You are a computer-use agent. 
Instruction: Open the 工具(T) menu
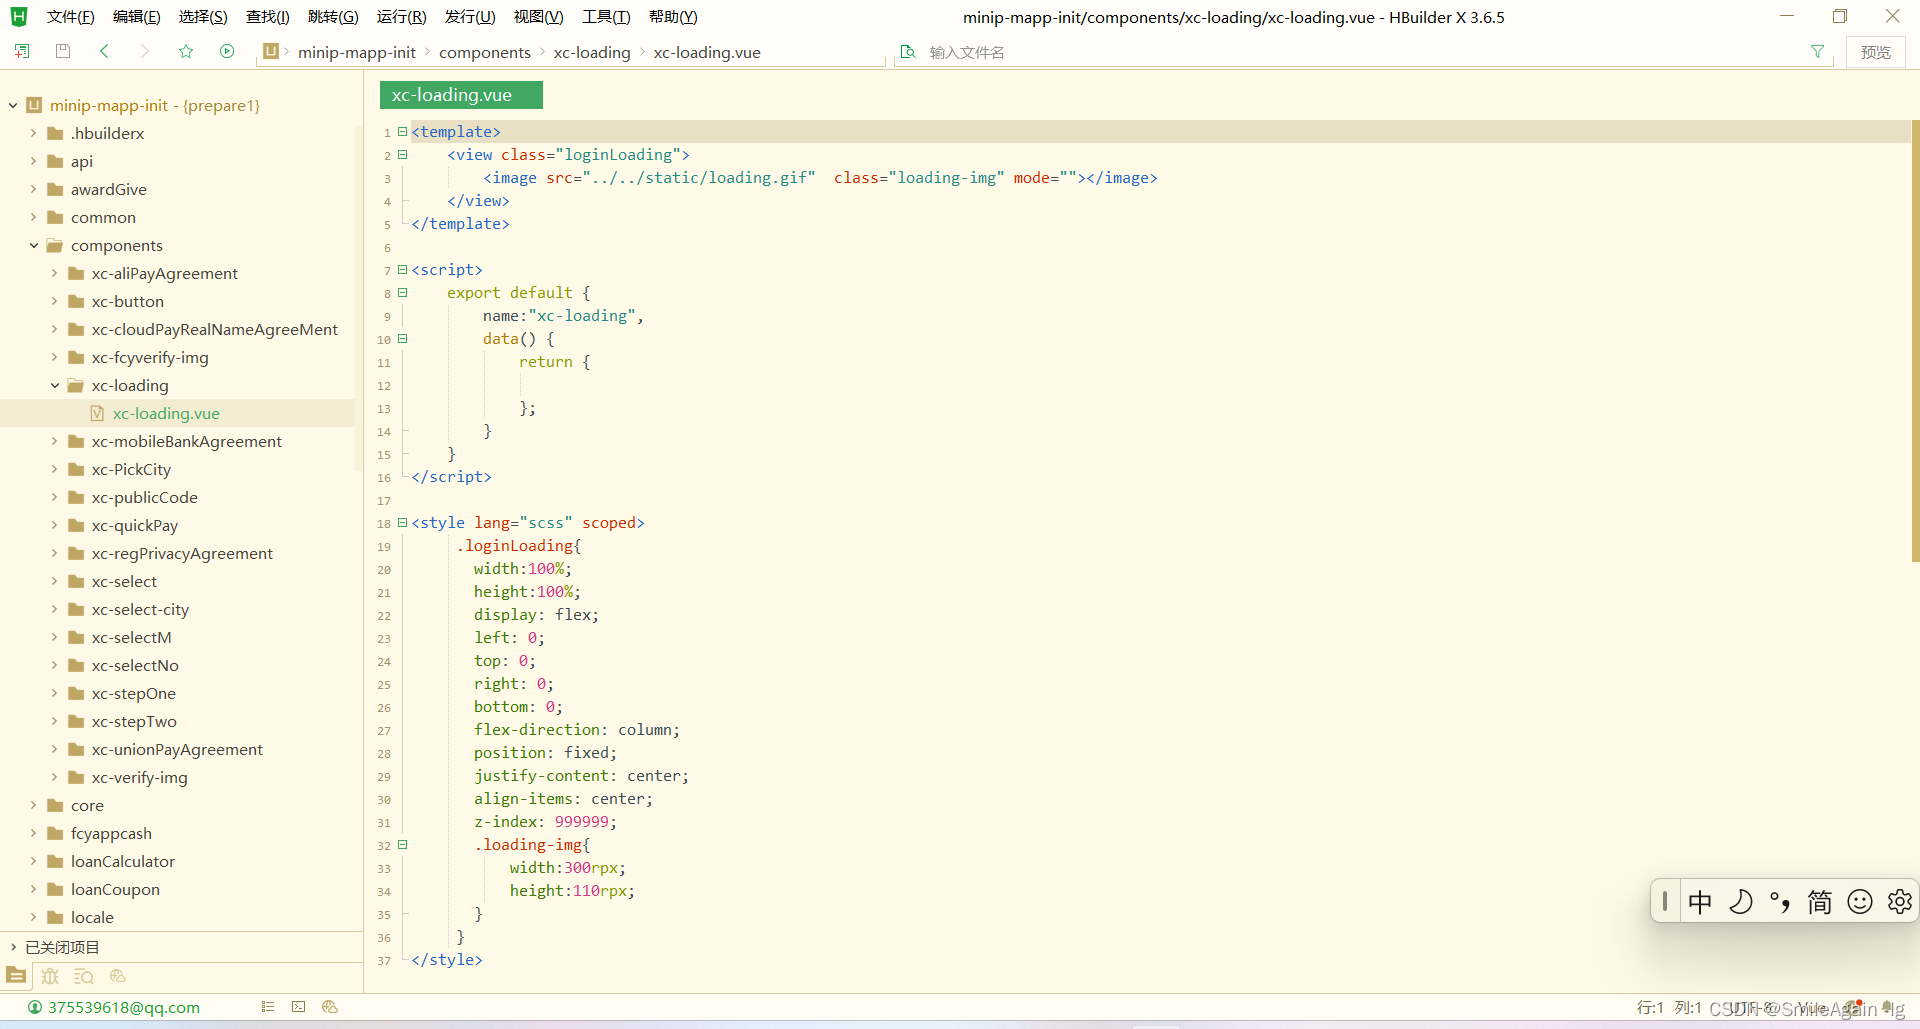click(606, 17)
